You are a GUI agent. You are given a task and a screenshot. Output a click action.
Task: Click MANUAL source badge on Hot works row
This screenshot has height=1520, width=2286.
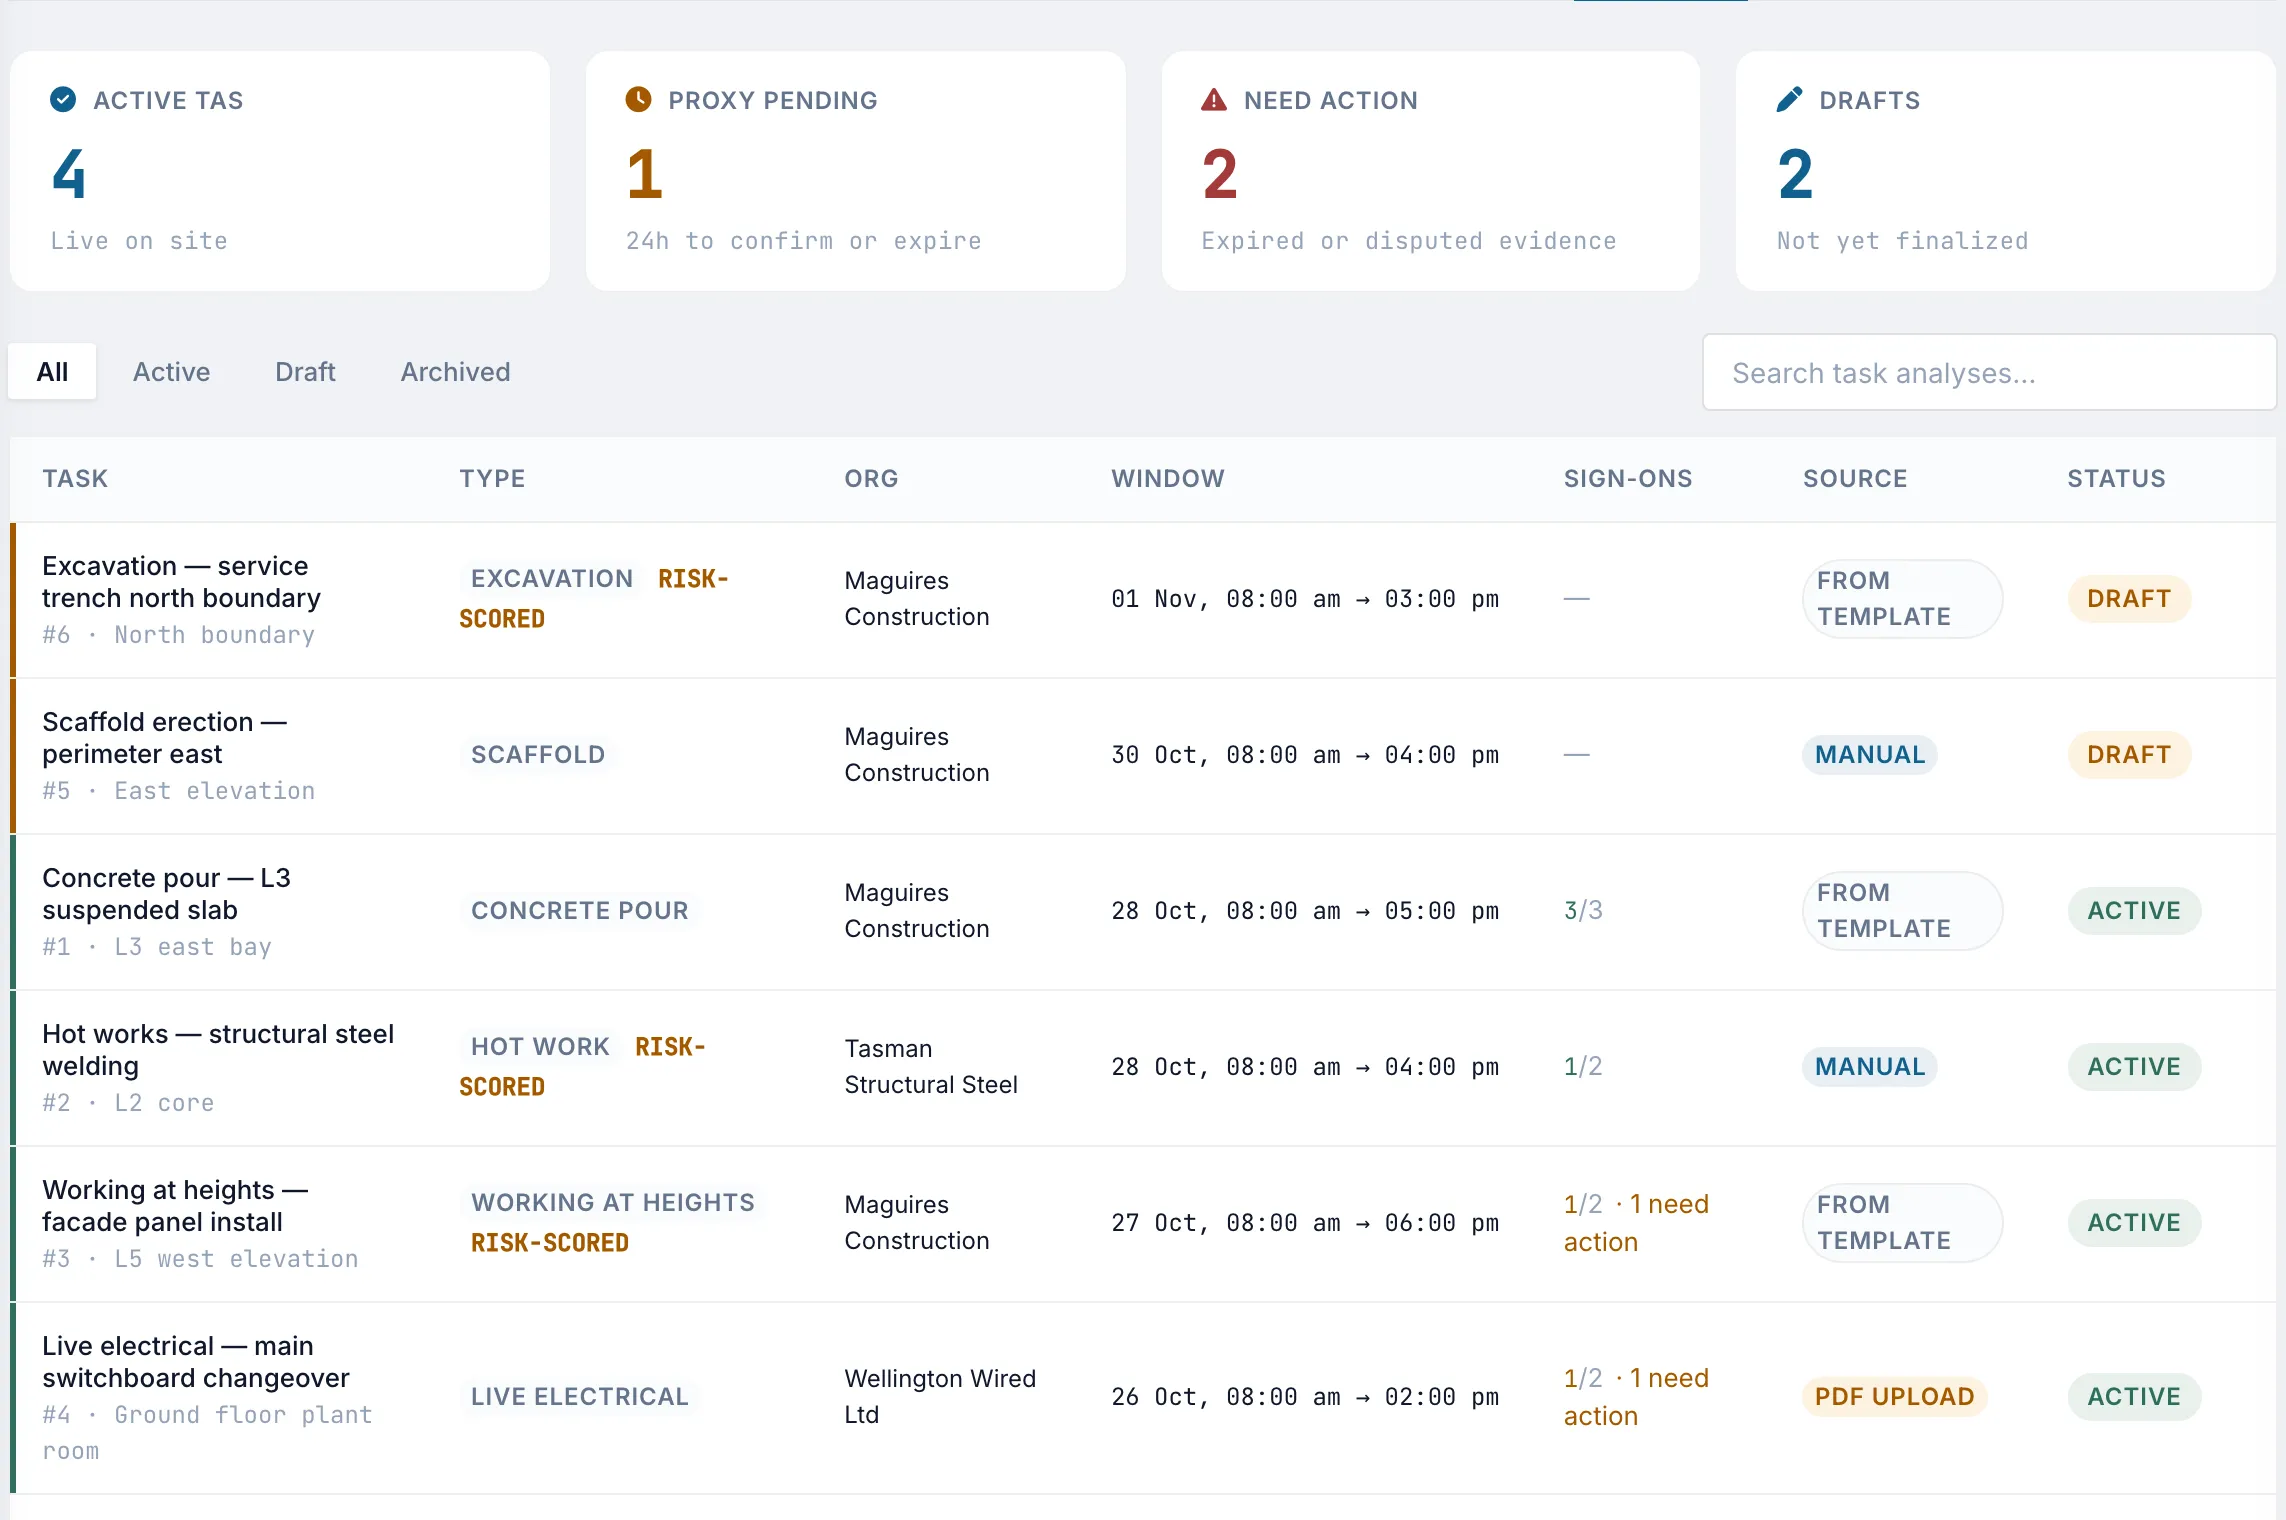[x=1870, y=1067]
